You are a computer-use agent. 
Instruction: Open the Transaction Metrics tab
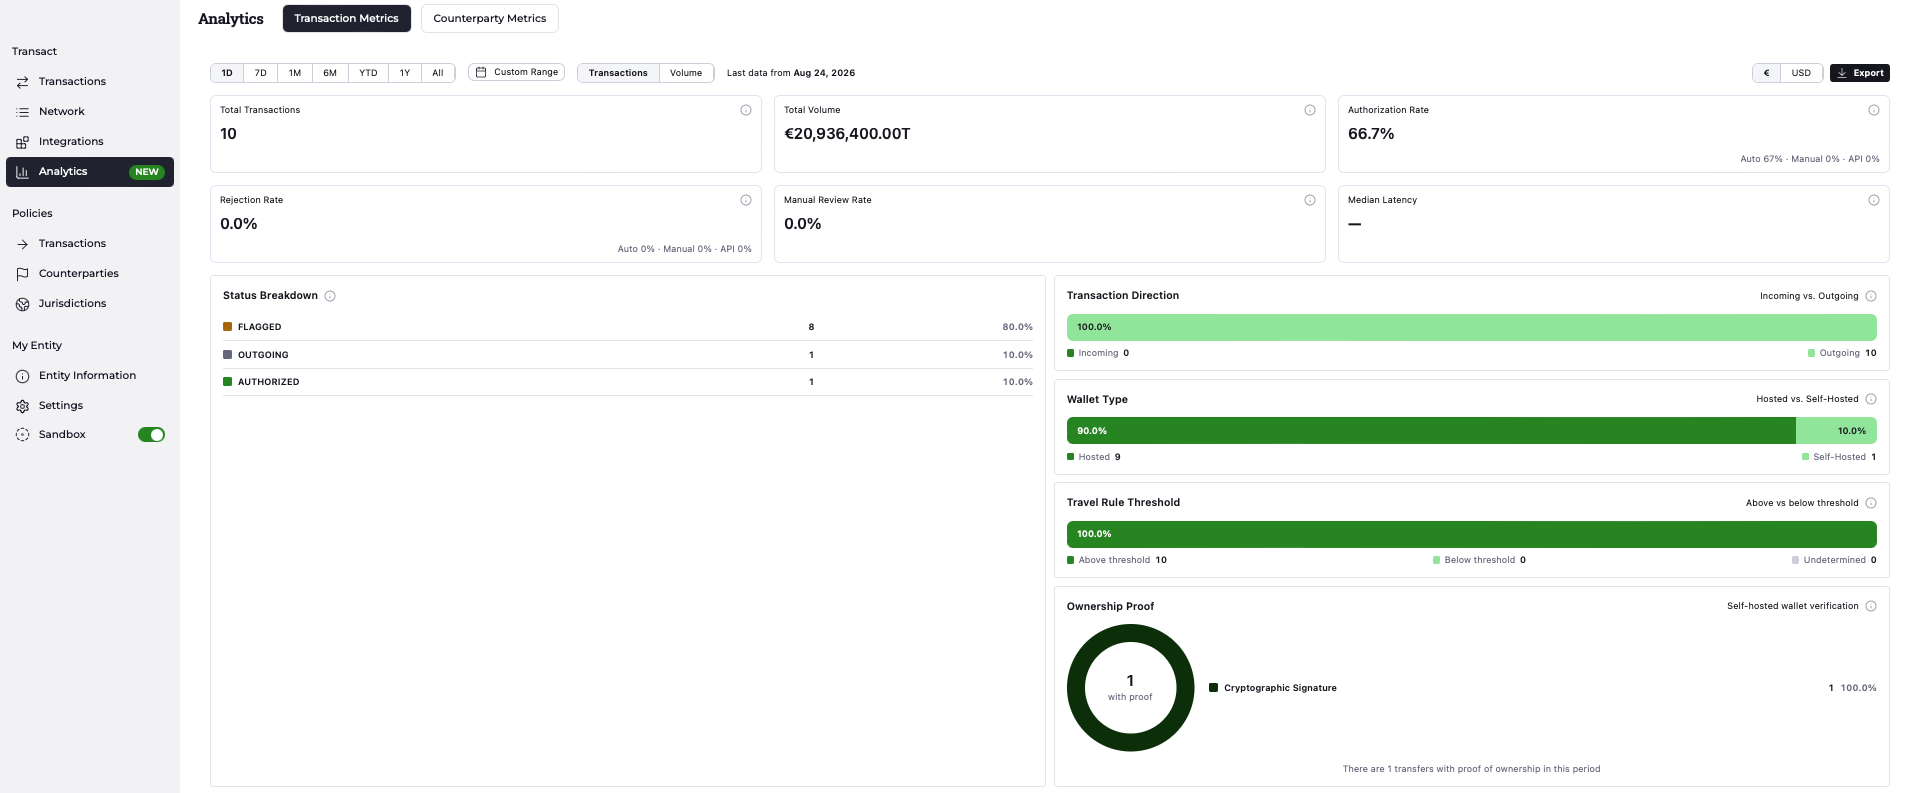pyautogui.click(x=346, y=18)
